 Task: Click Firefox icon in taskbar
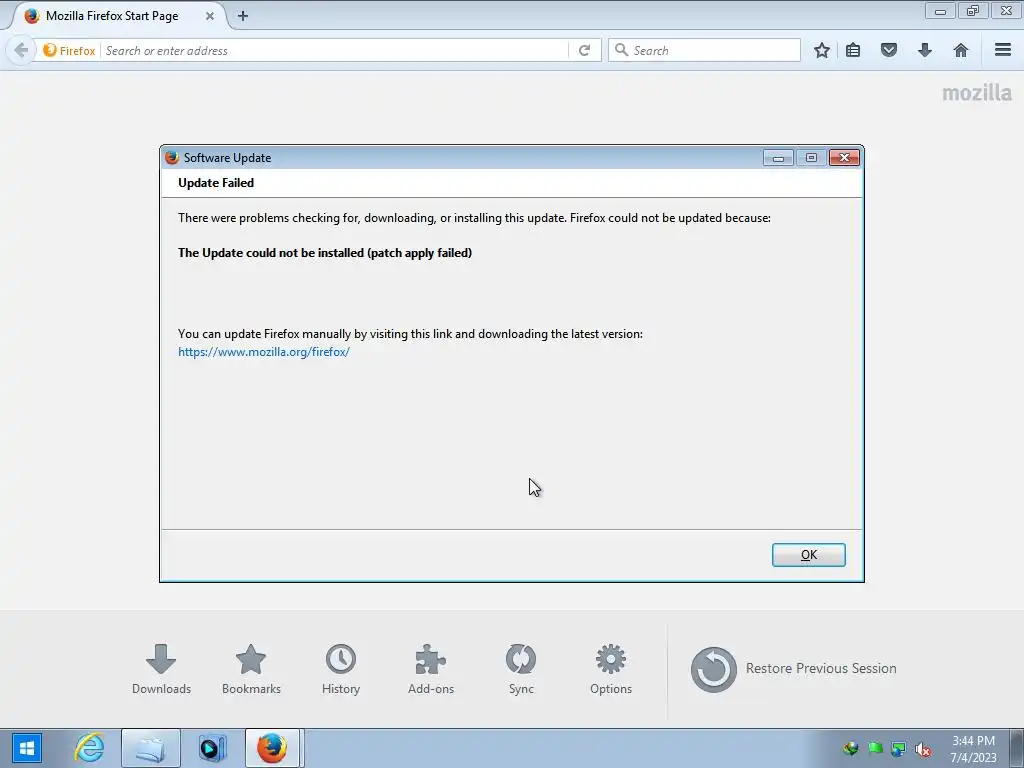tap(272, 748)
